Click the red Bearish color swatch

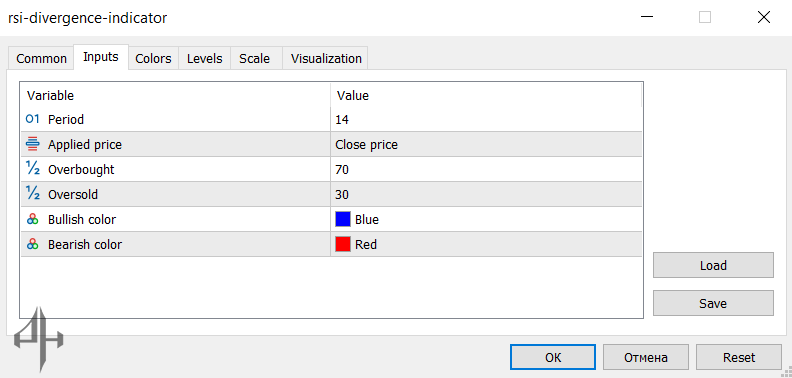point(343,245)
